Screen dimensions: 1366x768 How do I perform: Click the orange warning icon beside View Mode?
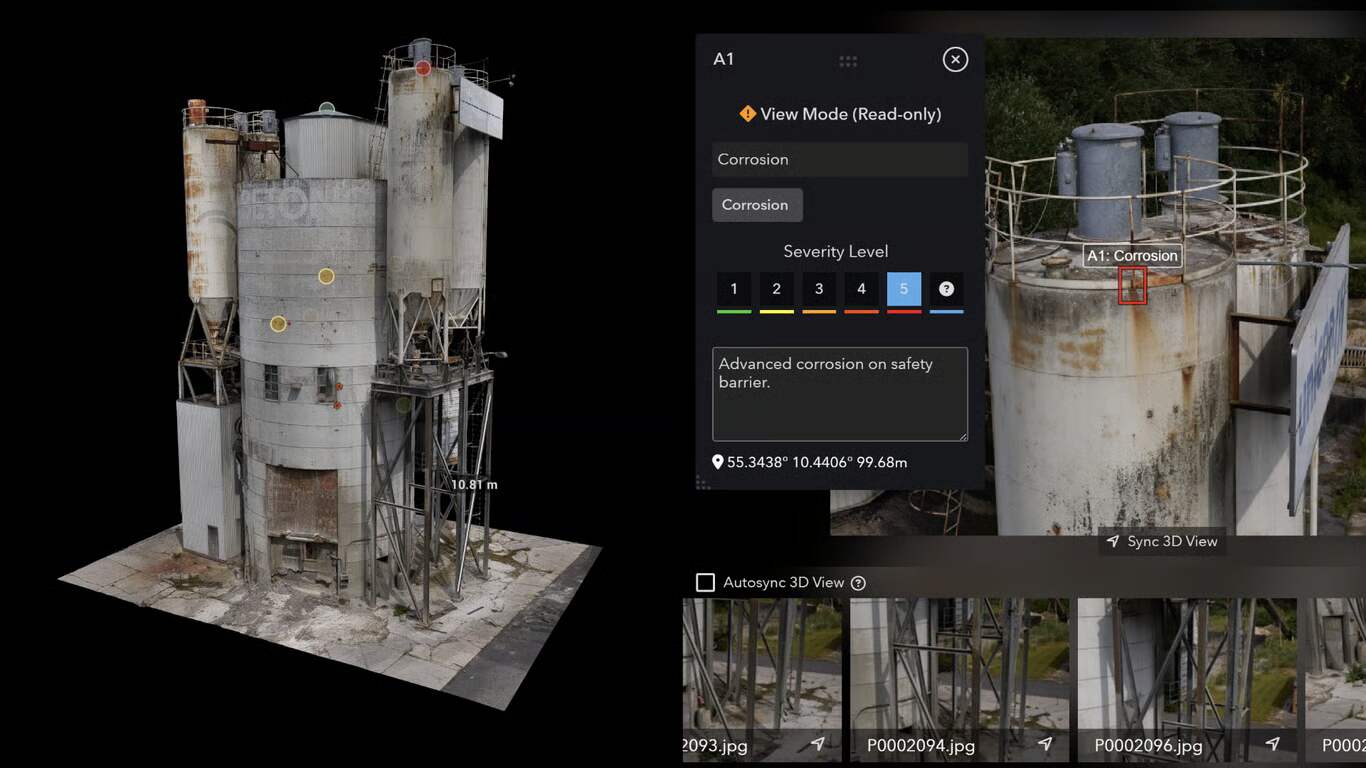pos(747,113)
